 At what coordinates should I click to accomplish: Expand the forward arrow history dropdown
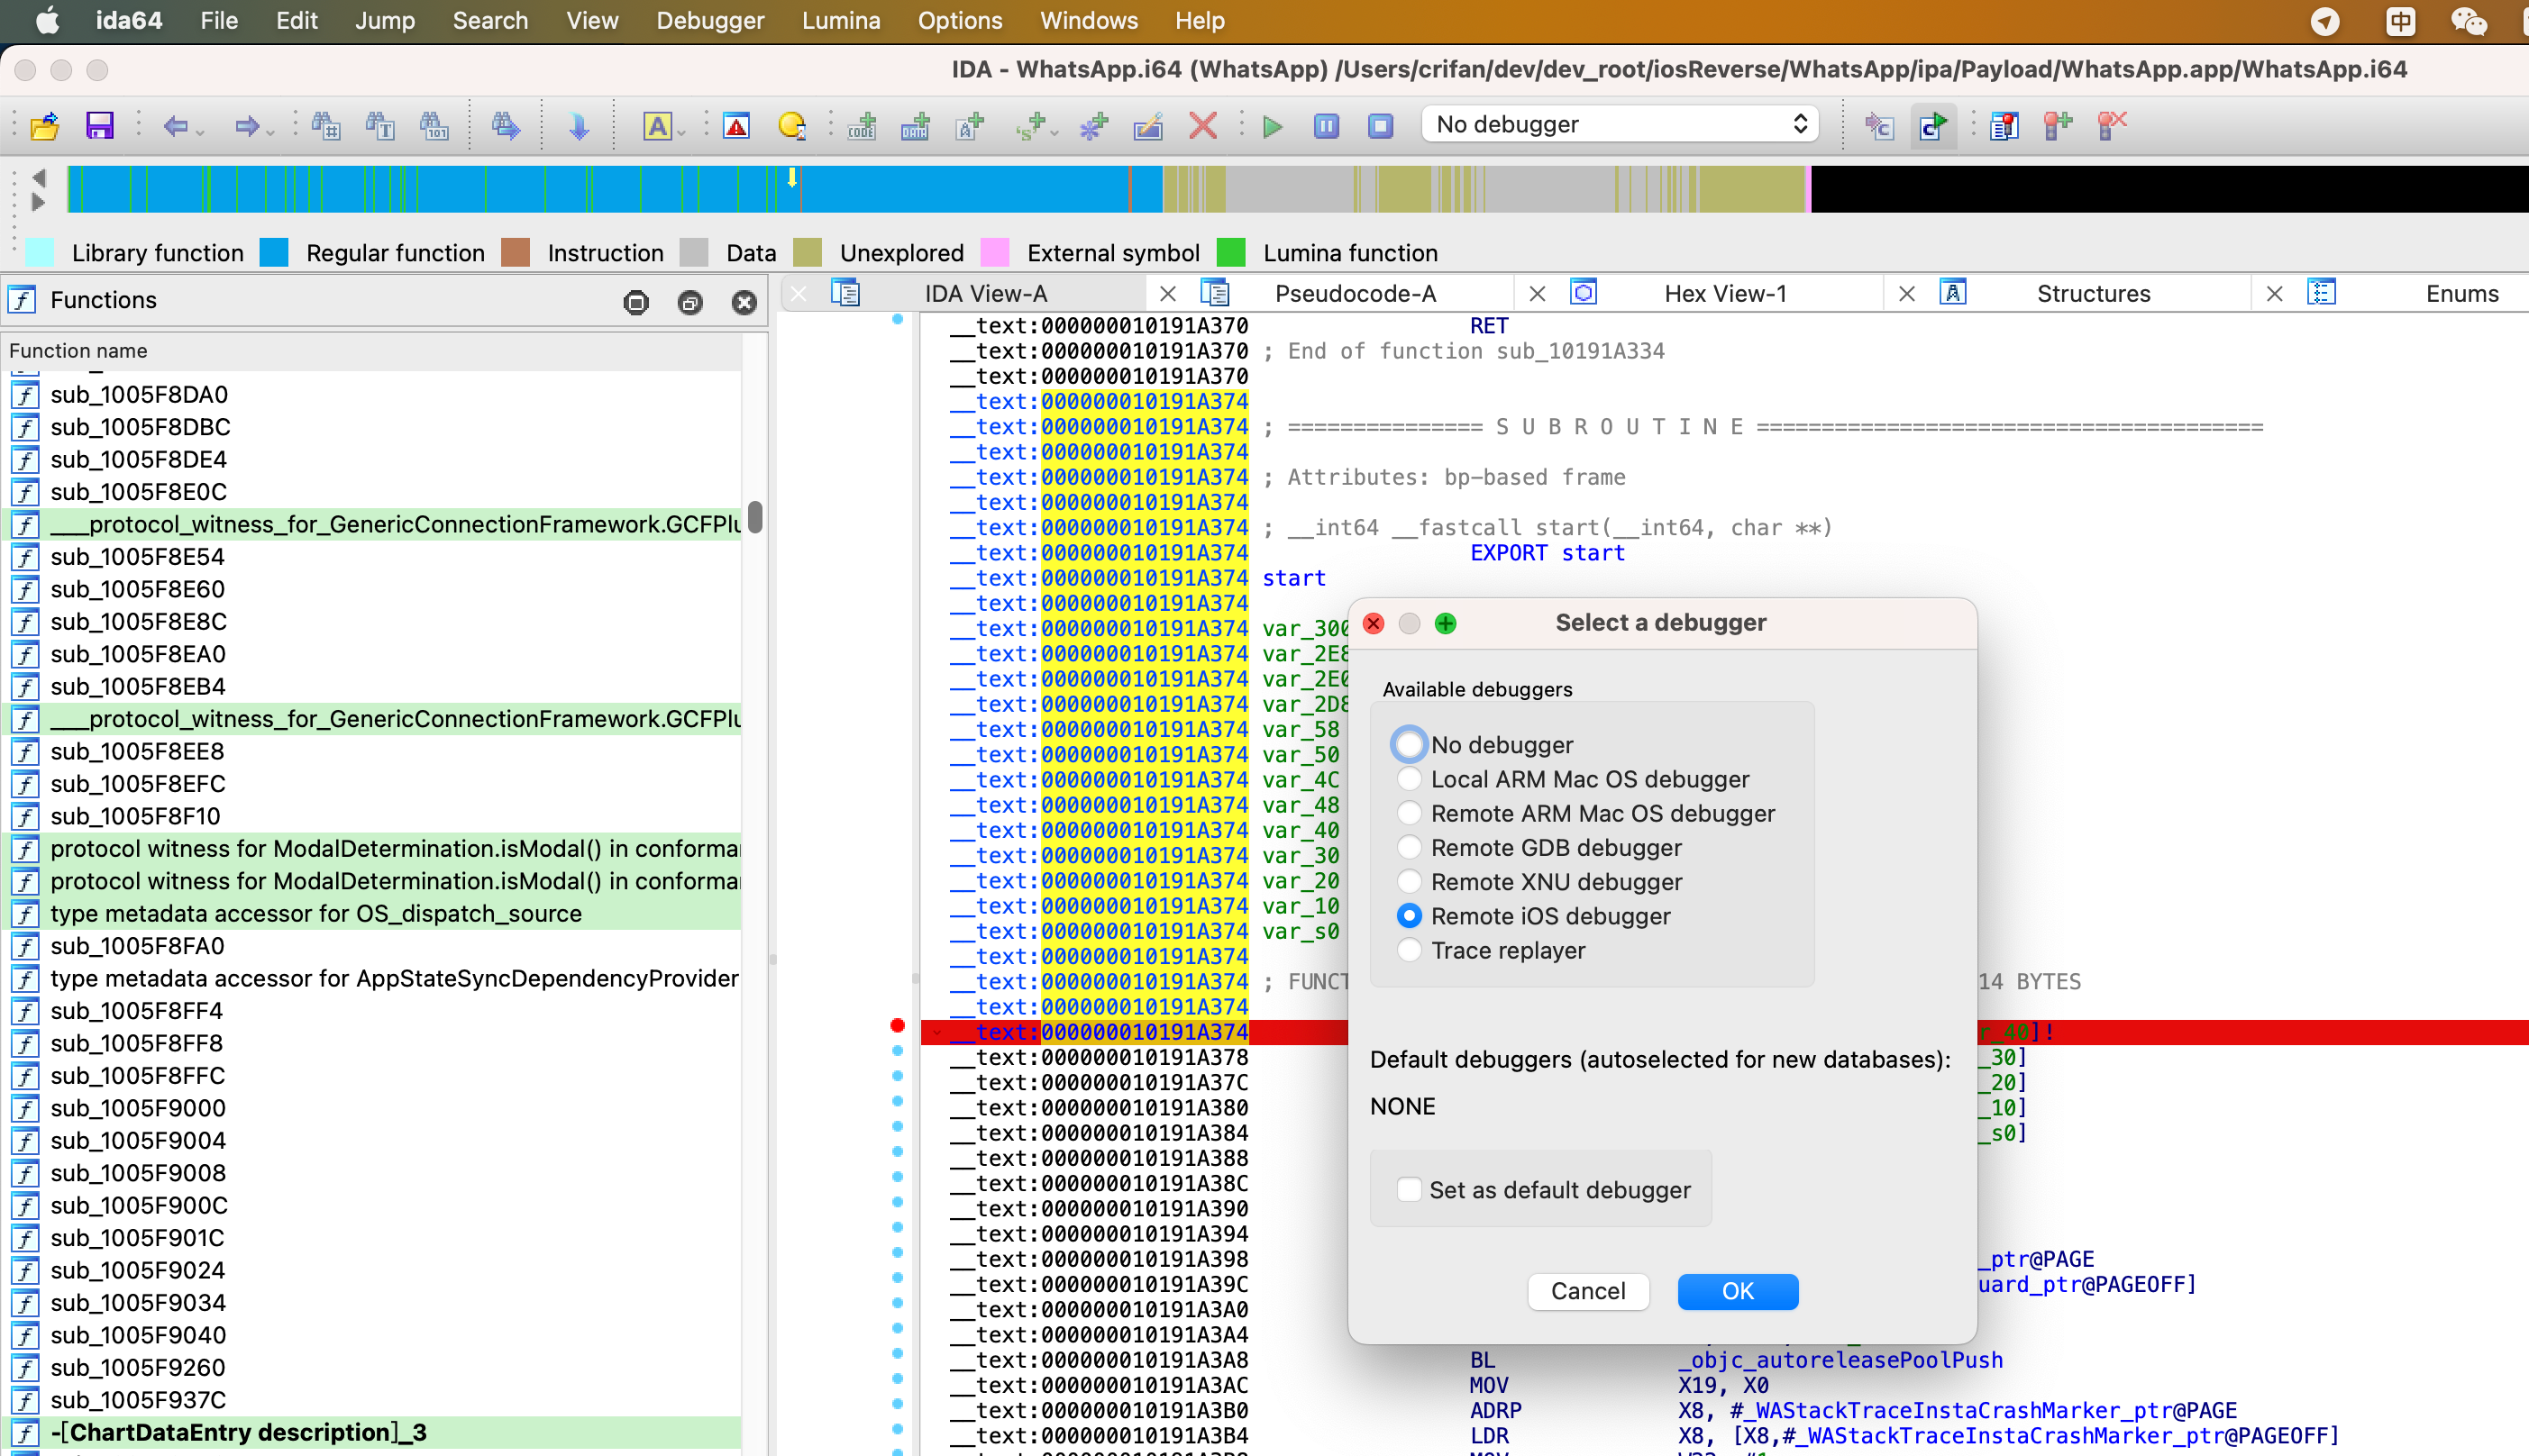point(270,132)
